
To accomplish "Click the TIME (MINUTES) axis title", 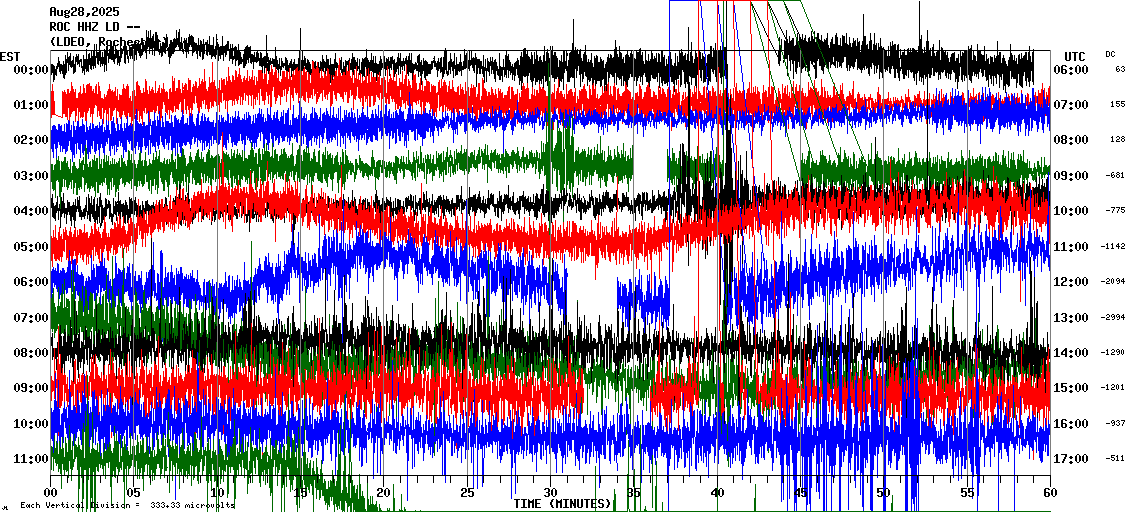I will click(x=563, y=504).
